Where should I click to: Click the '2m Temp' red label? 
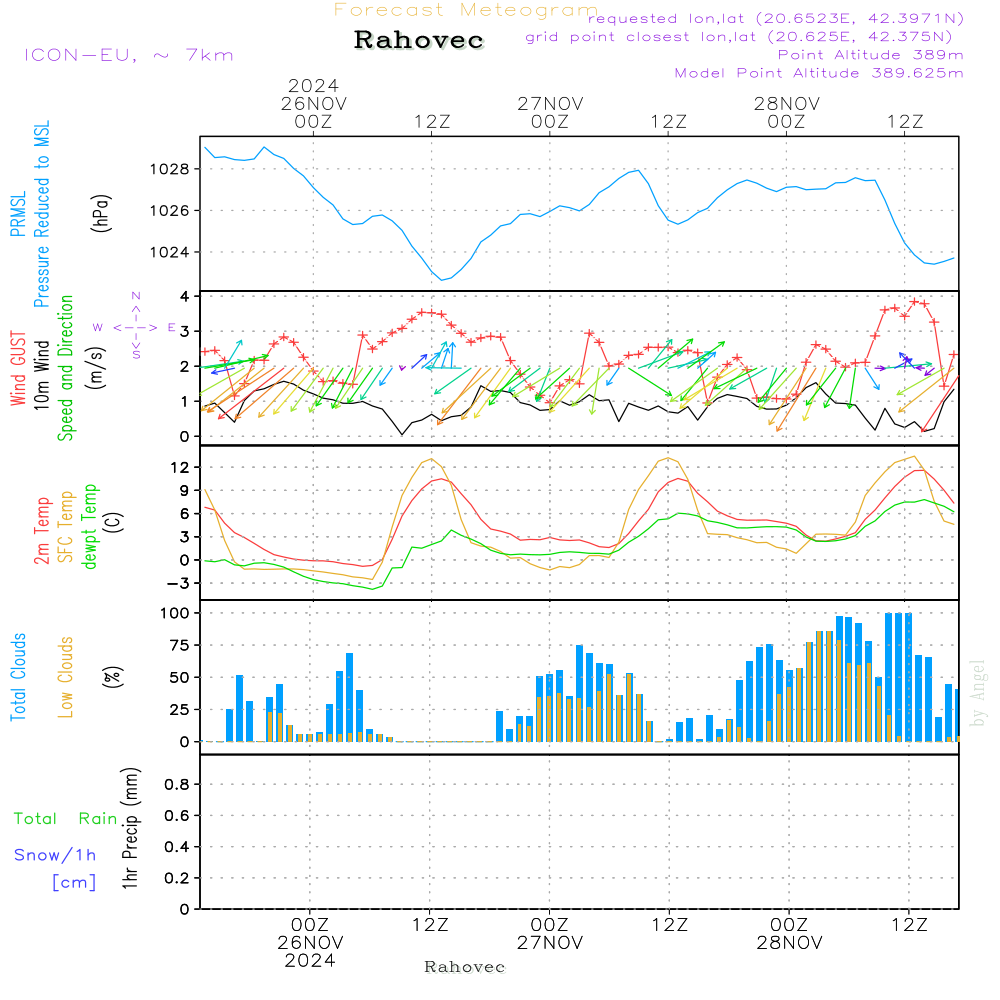click(x=41, y=531)
